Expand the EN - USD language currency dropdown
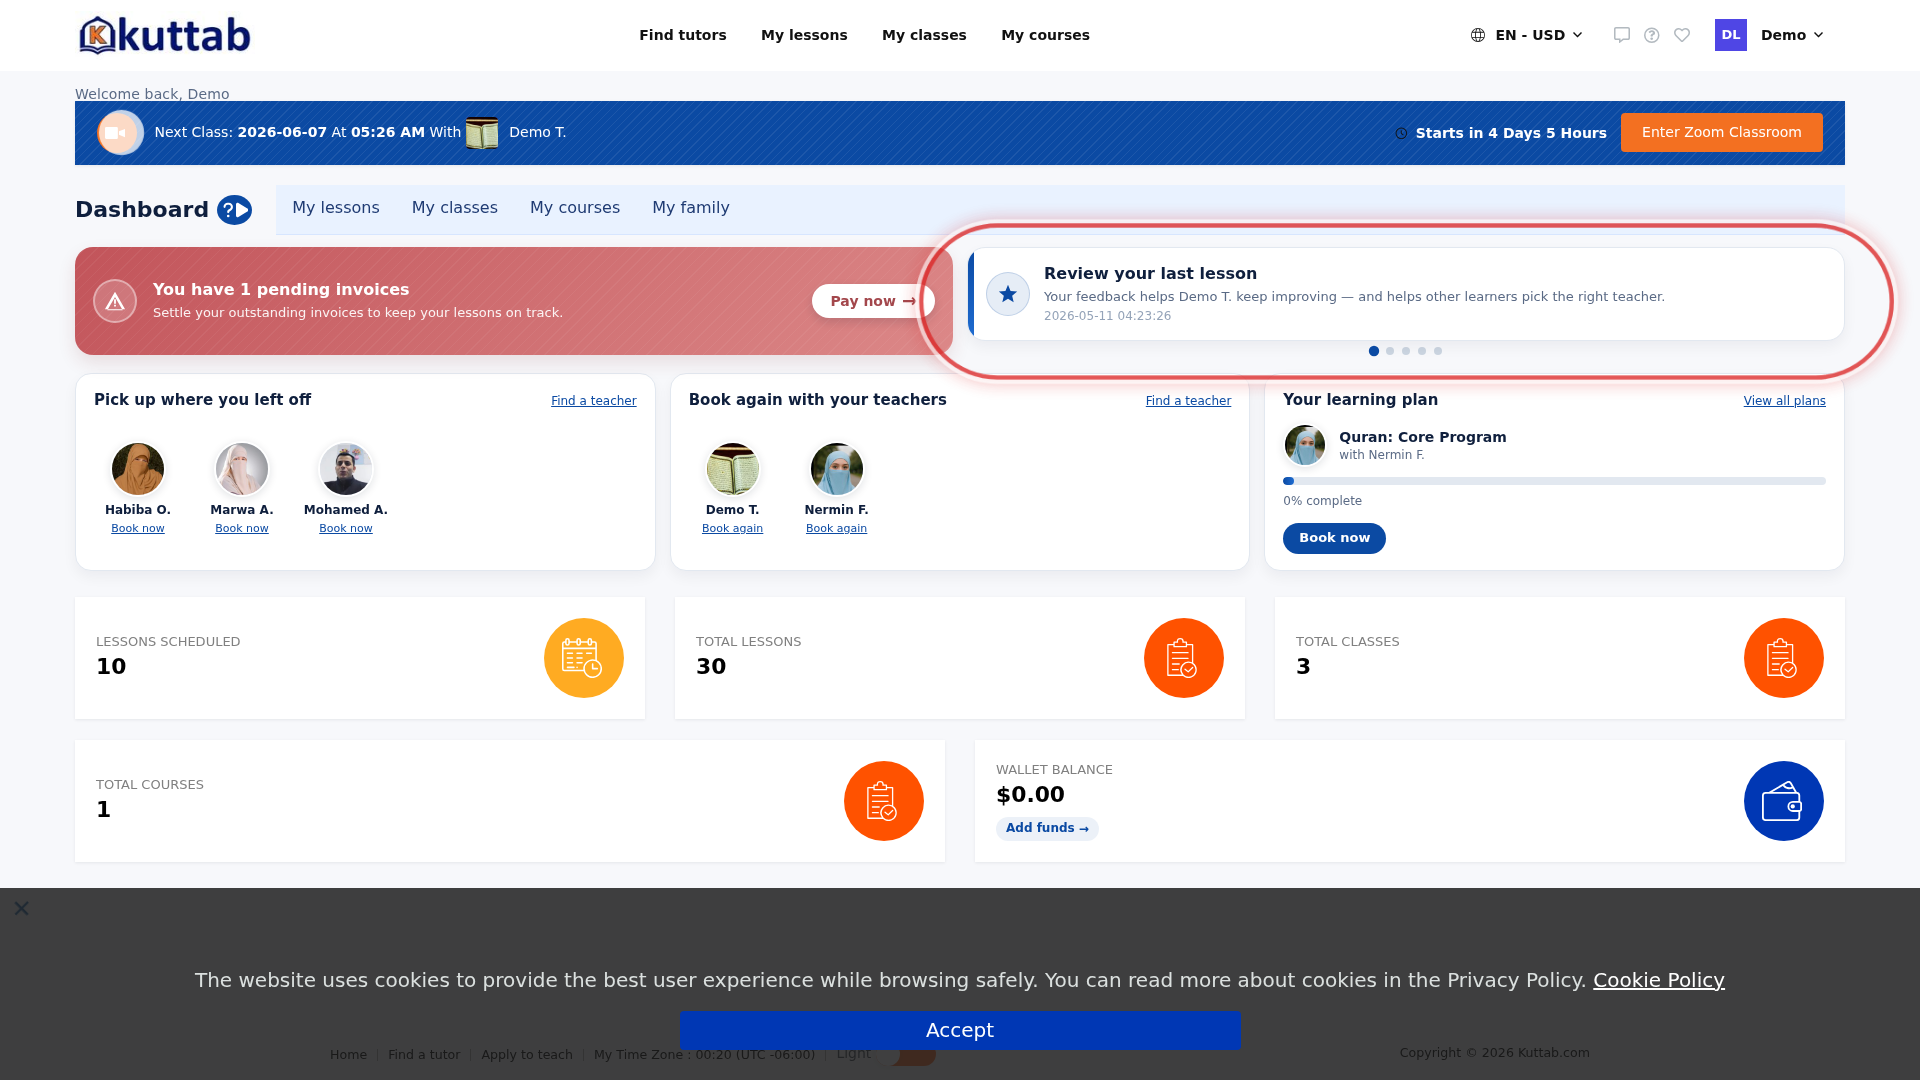 pos(1527,35)
